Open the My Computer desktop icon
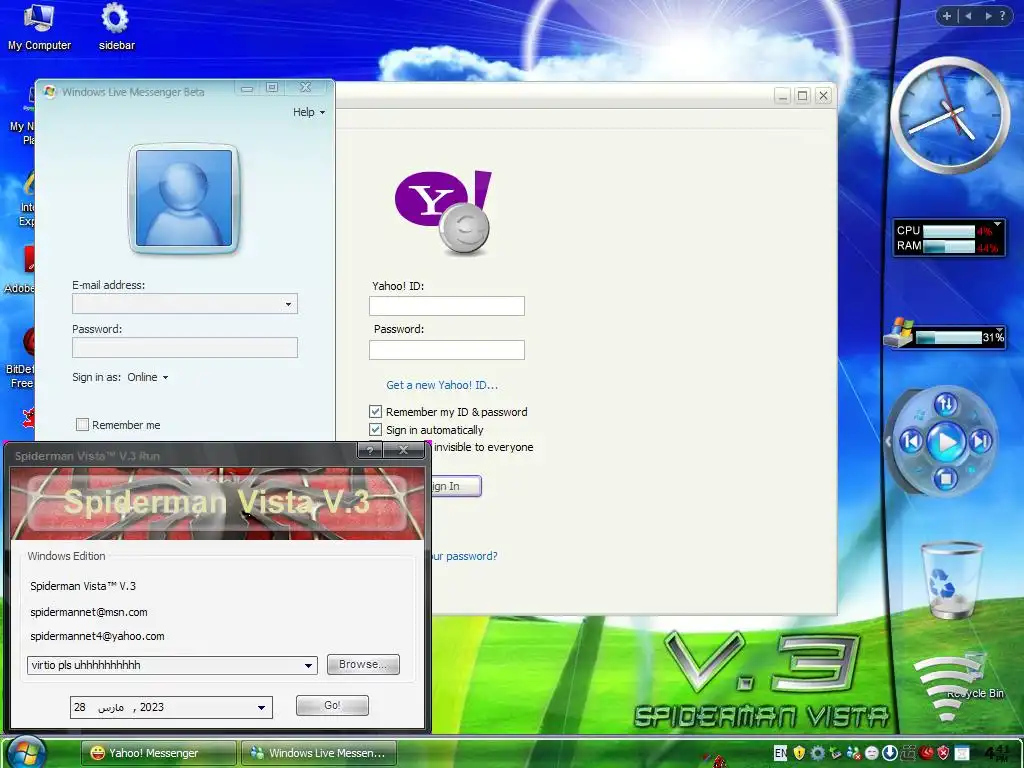Viewport: 1024px width, 768px height. point(39,26)
